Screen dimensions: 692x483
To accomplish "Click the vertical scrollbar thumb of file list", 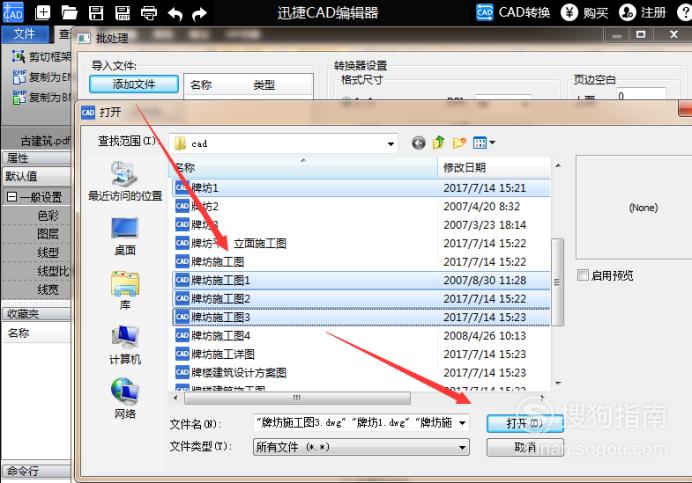I will (557, 282).
